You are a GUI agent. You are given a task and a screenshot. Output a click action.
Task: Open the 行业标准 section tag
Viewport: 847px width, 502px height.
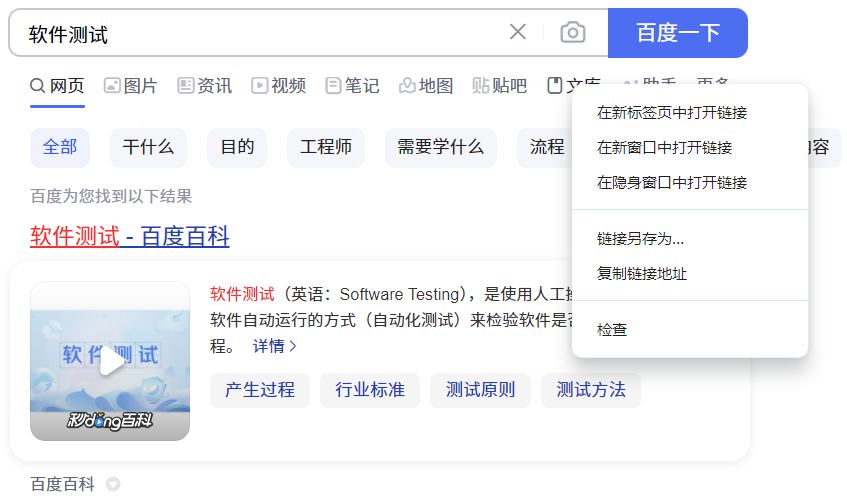[370, 390]
